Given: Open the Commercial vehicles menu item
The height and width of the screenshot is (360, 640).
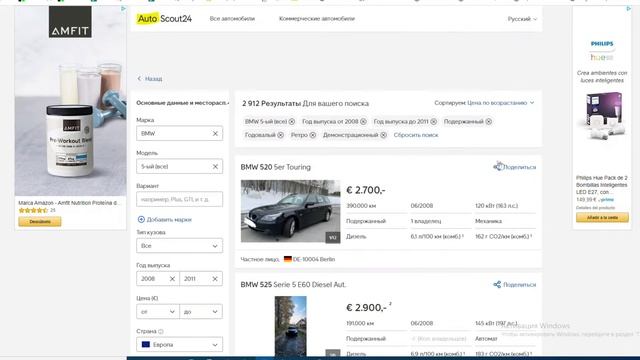Looking at the screenshot, I should (317, 19).
